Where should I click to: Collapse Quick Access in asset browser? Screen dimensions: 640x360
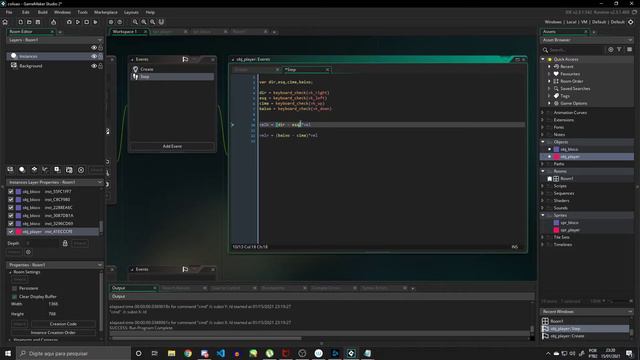click(x=543, y=60)
